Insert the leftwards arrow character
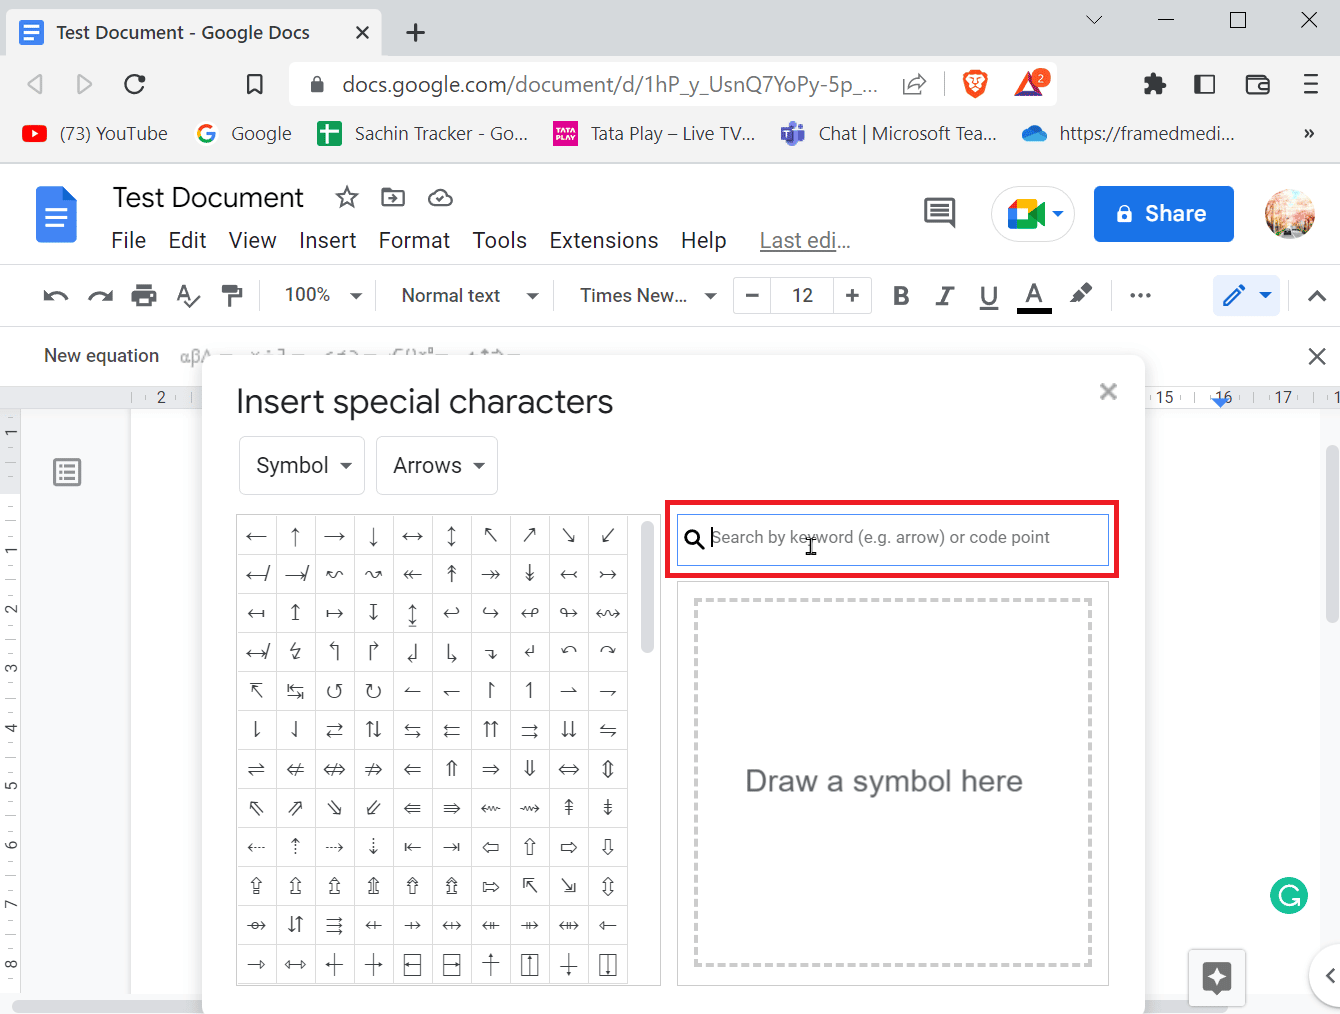Image resolution: width=1340 pixels, height=1014 pixels. [256, 536]
